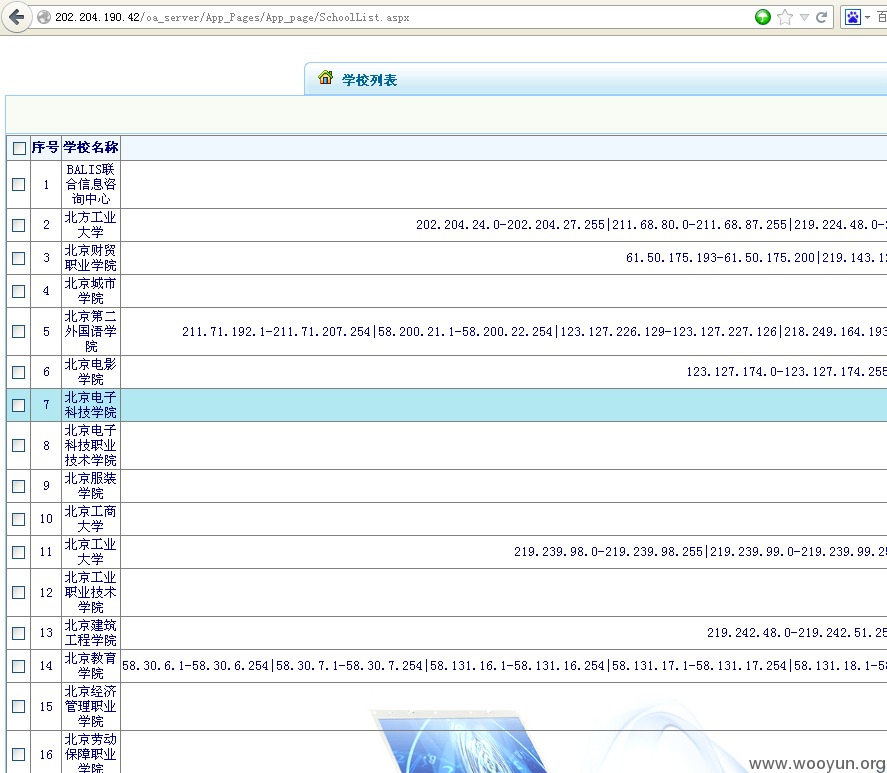Click the browser back arrow button
The image size is (887, 773).
tap(16, 17)
